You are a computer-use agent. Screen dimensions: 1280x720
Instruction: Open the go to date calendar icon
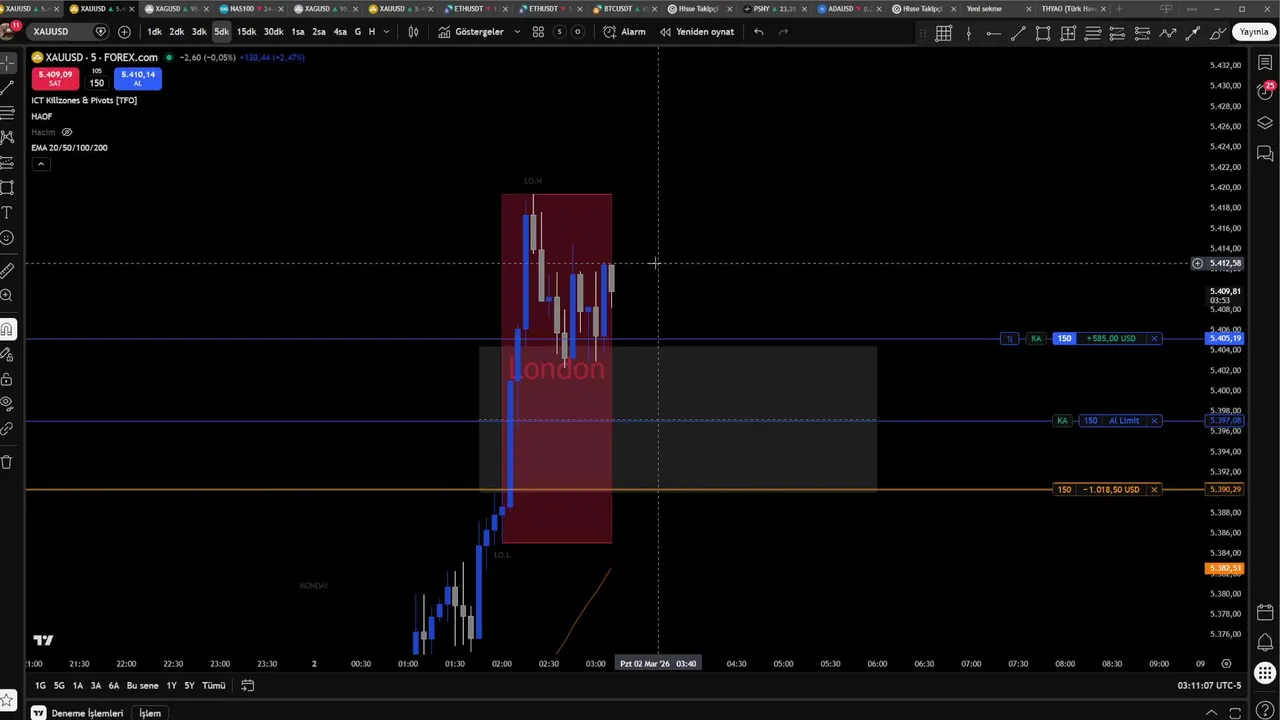point(247,686)
